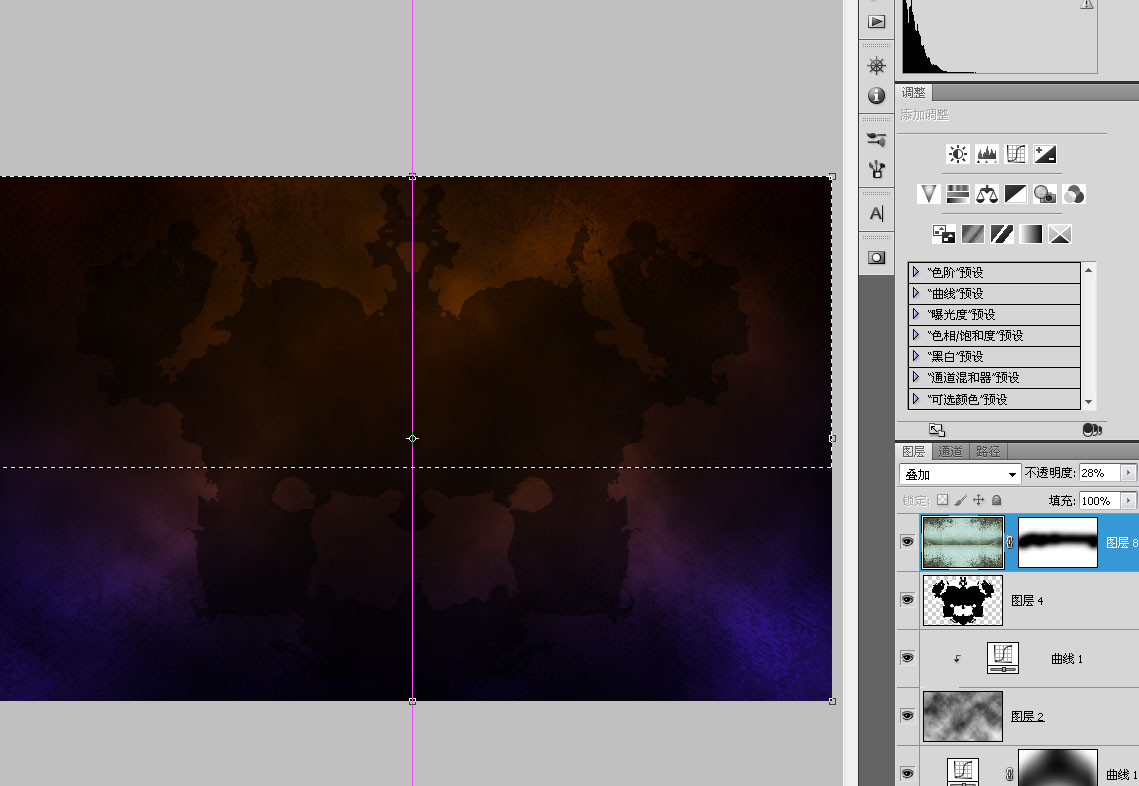Screen dimensions: 1139x786
Task: Click the 不透明度 opacity value field
Action: (1100, 473)
